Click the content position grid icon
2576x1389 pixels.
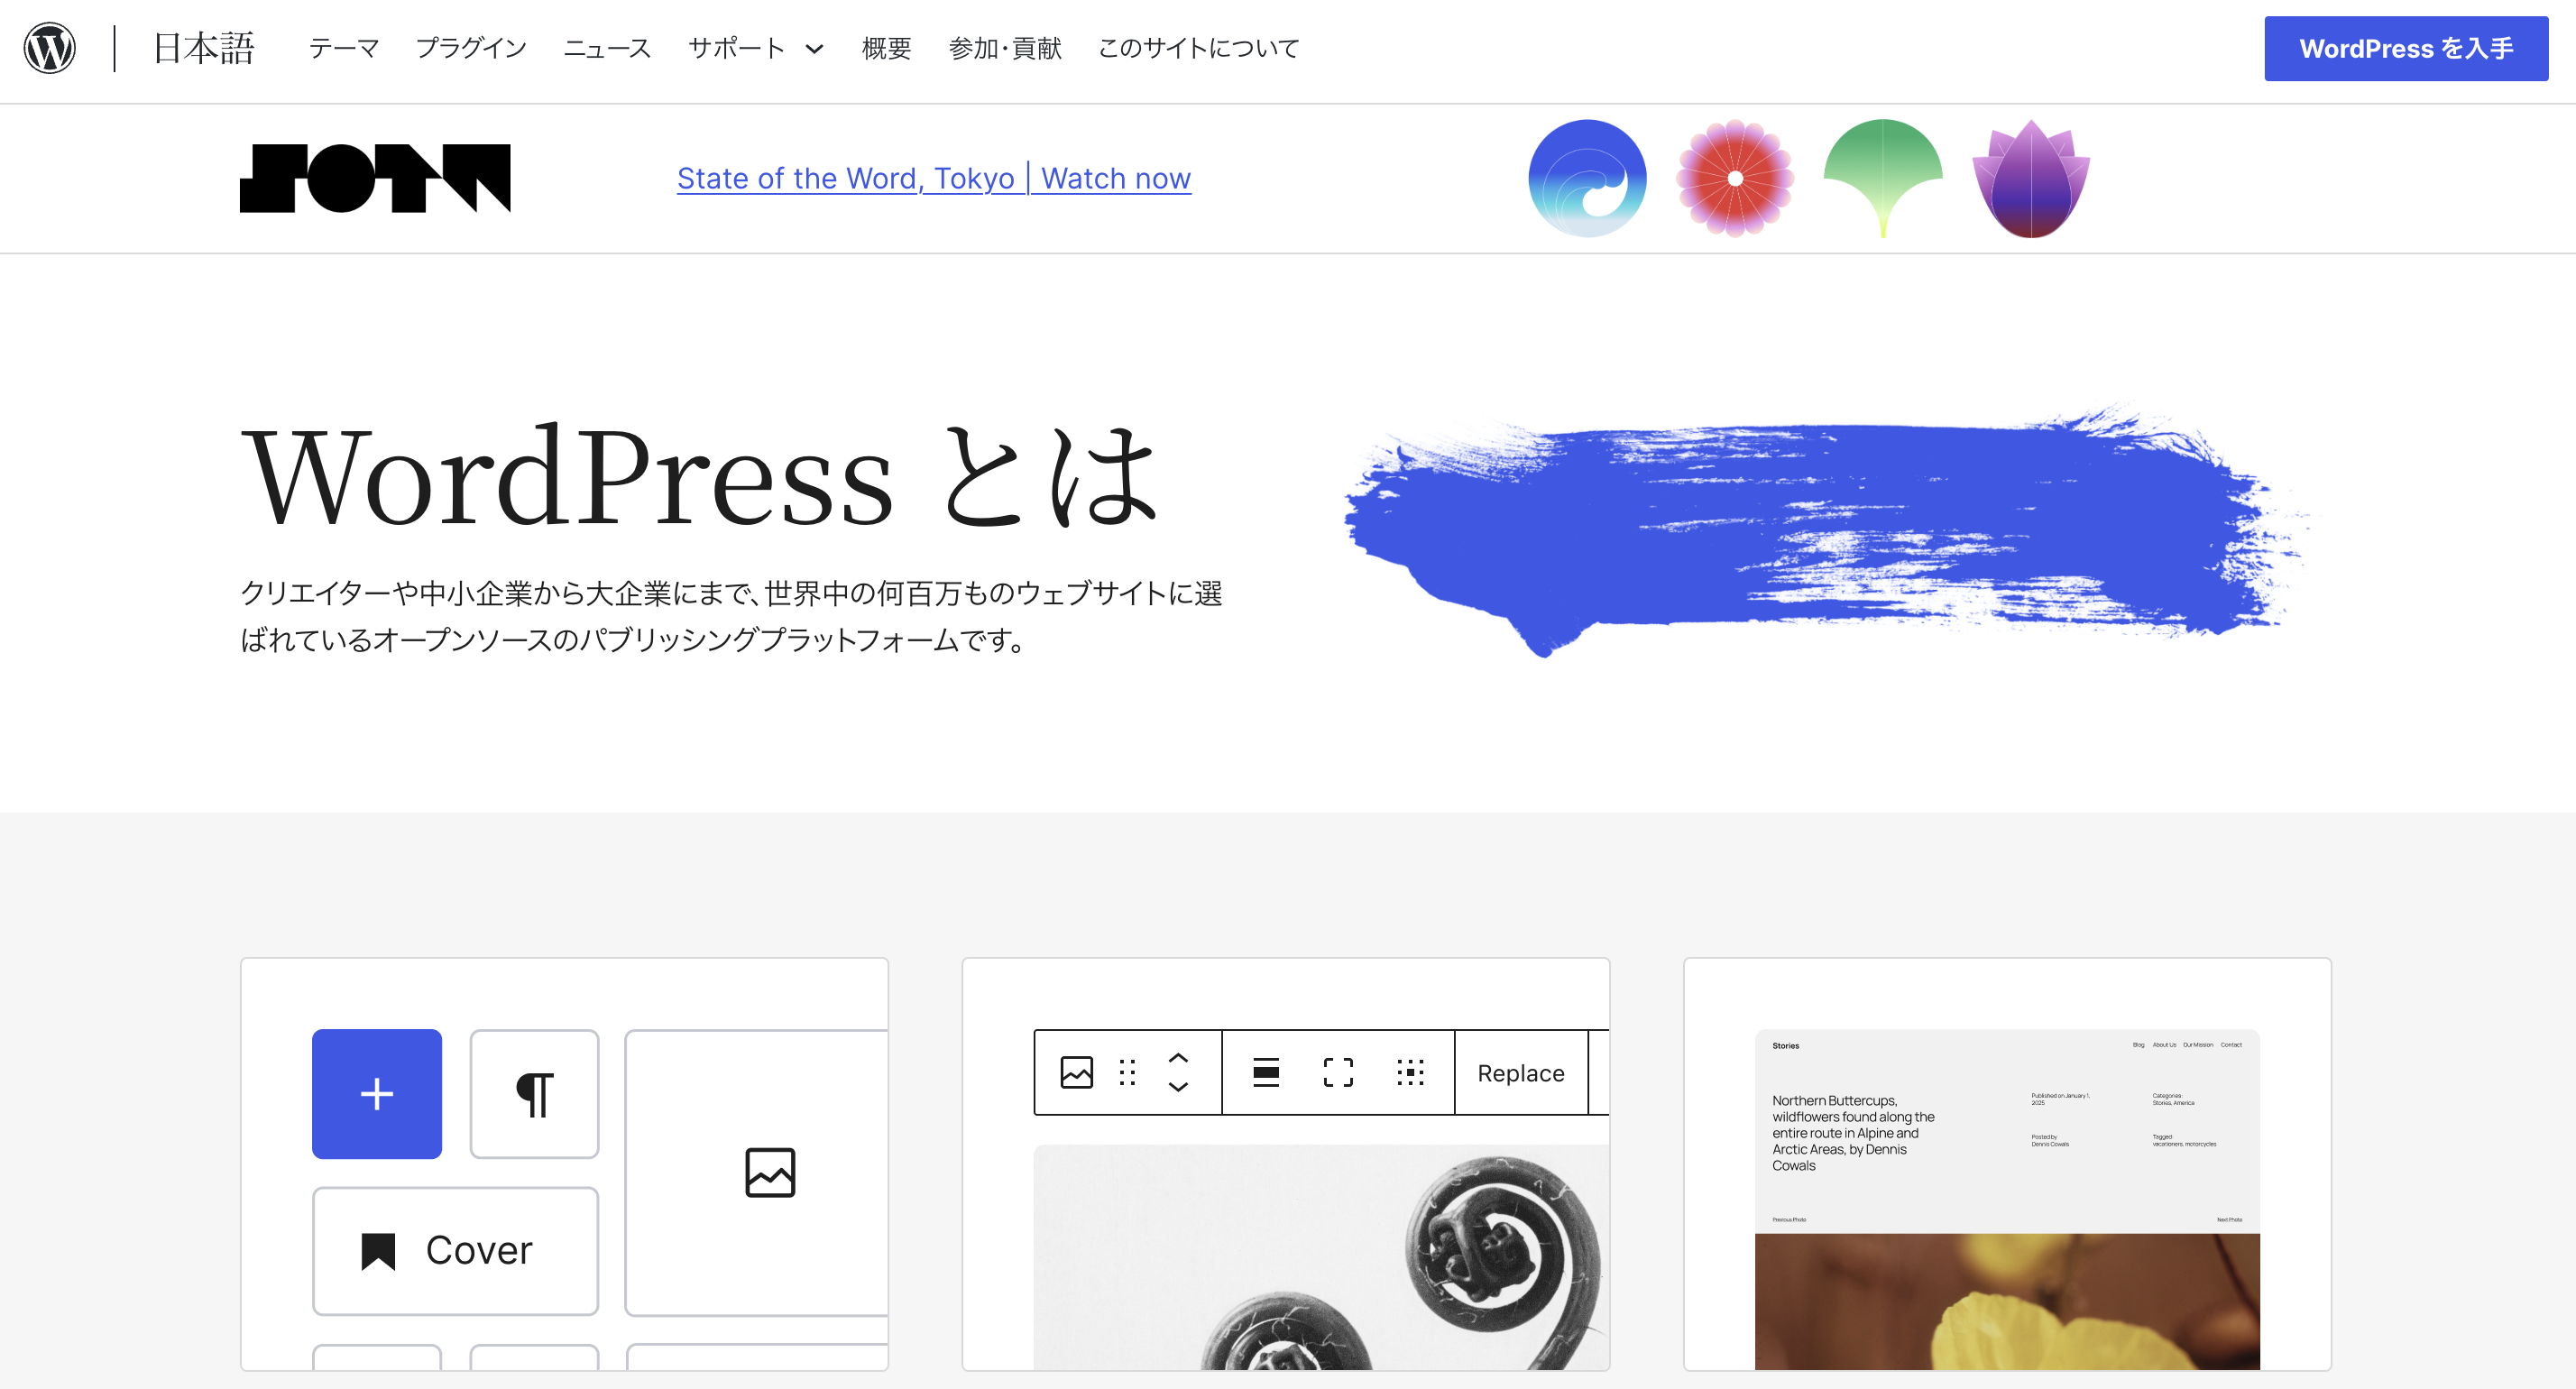(1410, 1073)
